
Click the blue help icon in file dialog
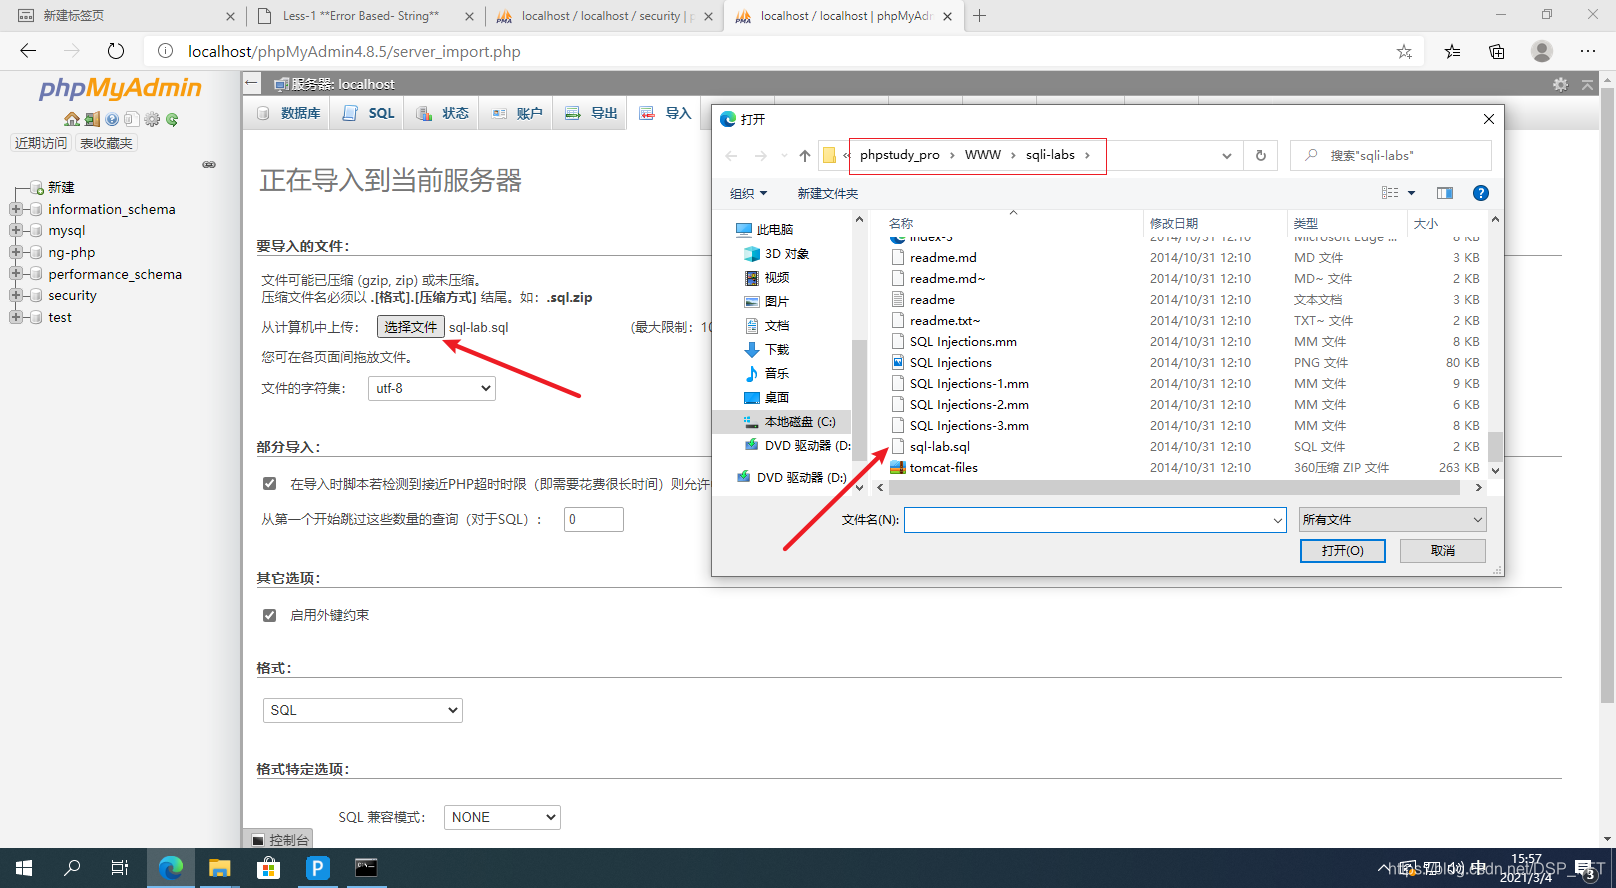[x=1481, y=193]
